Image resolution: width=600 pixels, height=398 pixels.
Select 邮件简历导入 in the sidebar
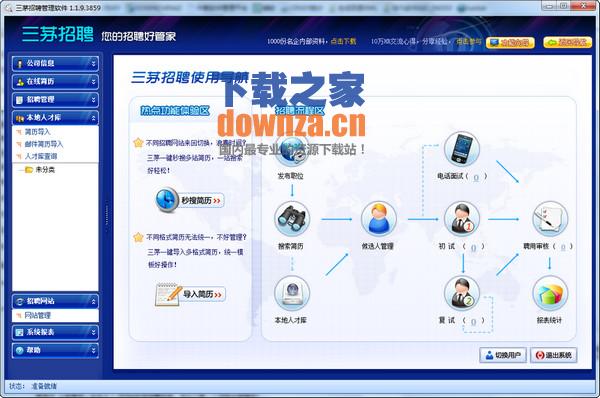click(44, 144)
